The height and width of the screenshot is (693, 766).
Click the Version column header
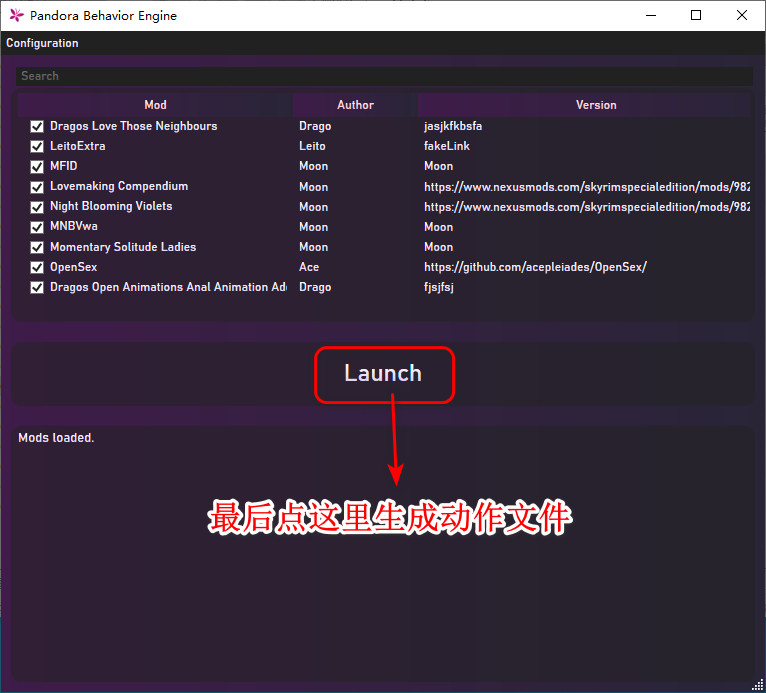(595, 105)
